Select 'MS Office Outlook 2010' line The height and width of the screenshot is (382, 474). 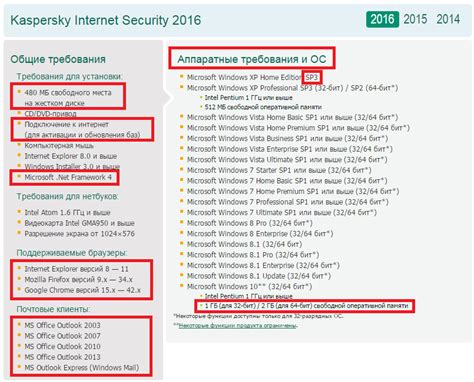[x=62, y=347]
